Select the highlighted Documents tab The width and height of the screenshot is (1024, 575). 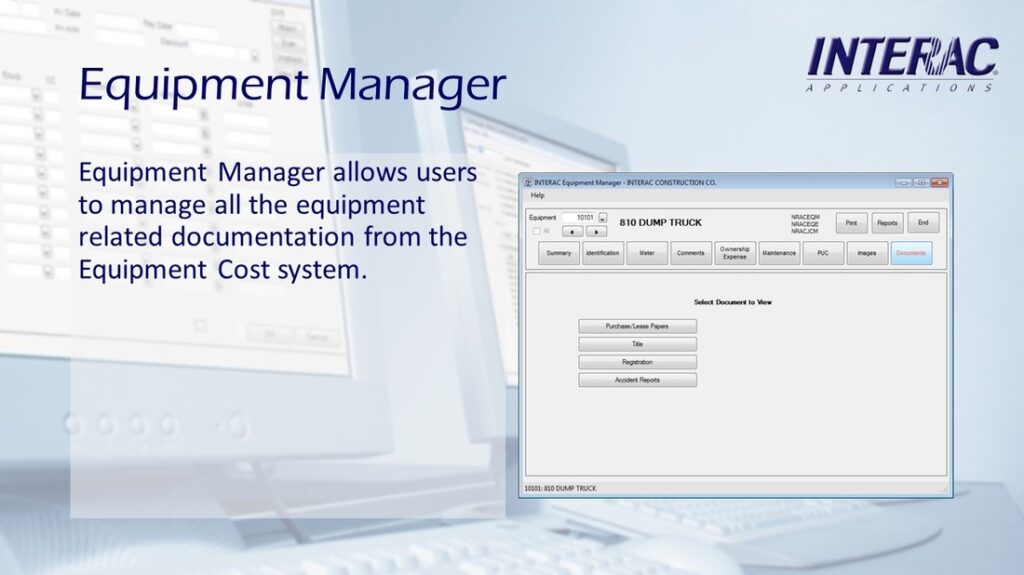(911, 253)
